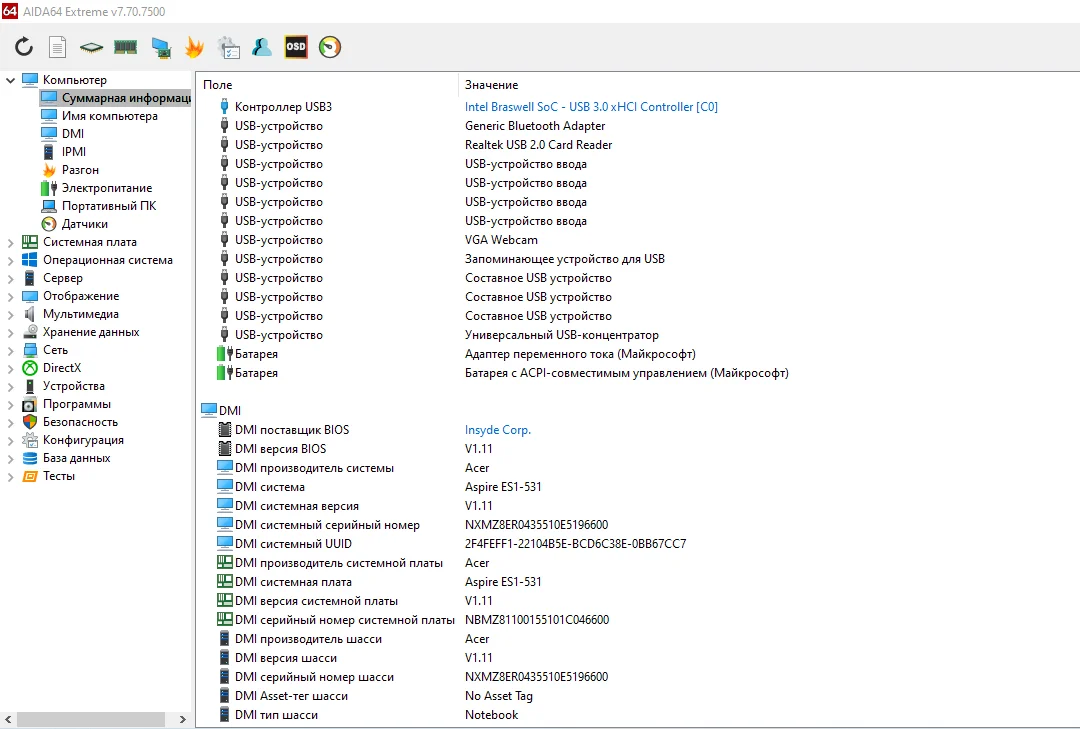This screenshot has height=729, width=1080.
Task: Click the Refresh toolbar icon
Action: tap(24, 47)
